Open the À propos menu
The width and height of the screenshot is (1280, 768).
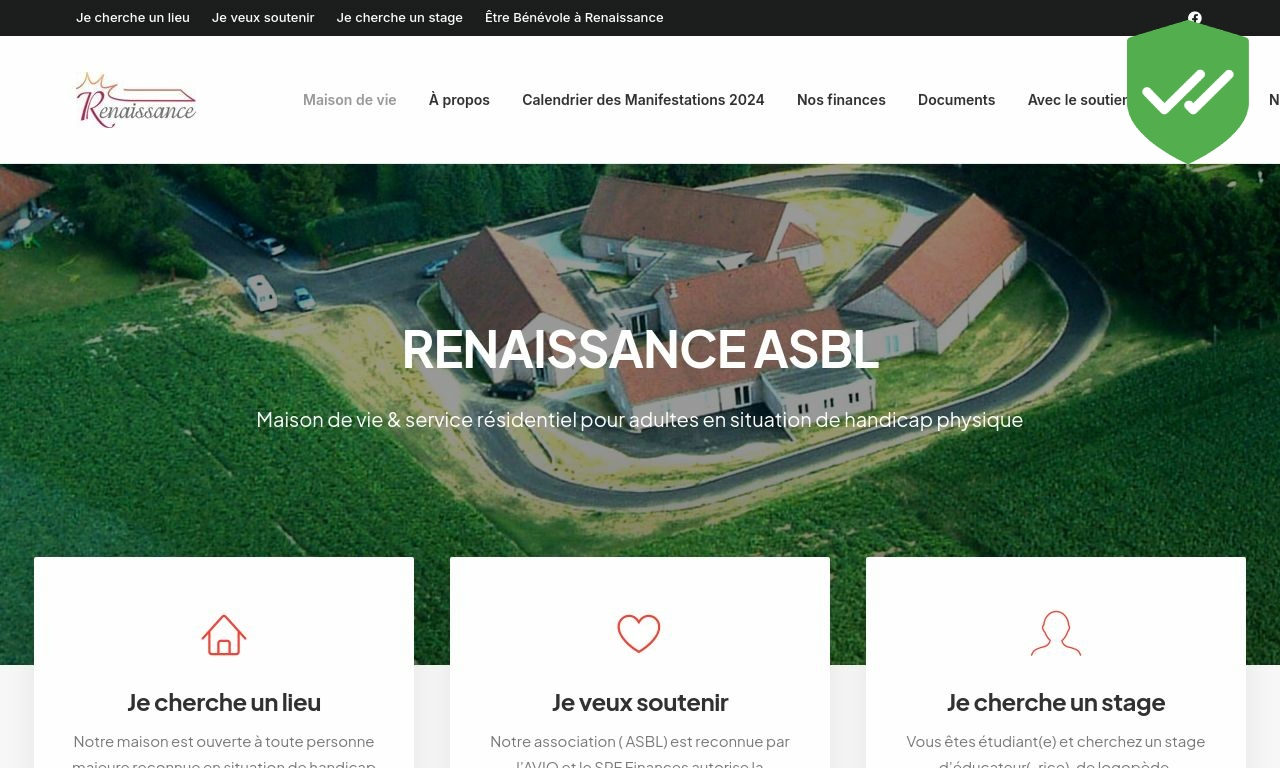pyautogui.click(x=459, y=100)
